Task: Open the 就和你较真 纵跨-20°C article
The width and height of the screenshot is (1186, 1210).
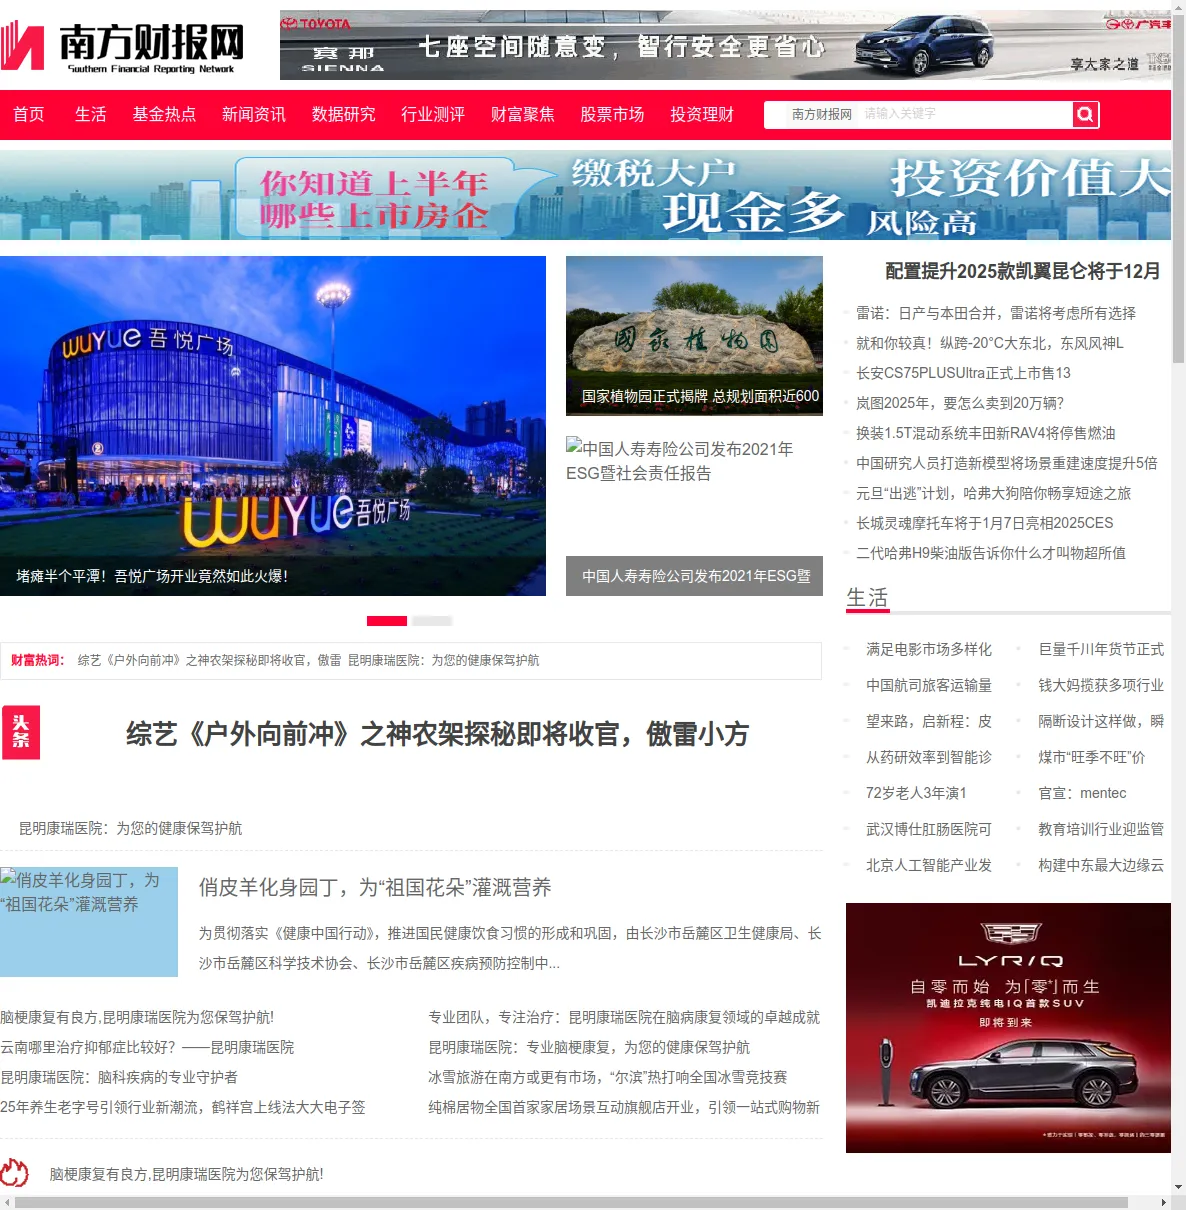Action: pyautogui.click(x=989, y=343)
